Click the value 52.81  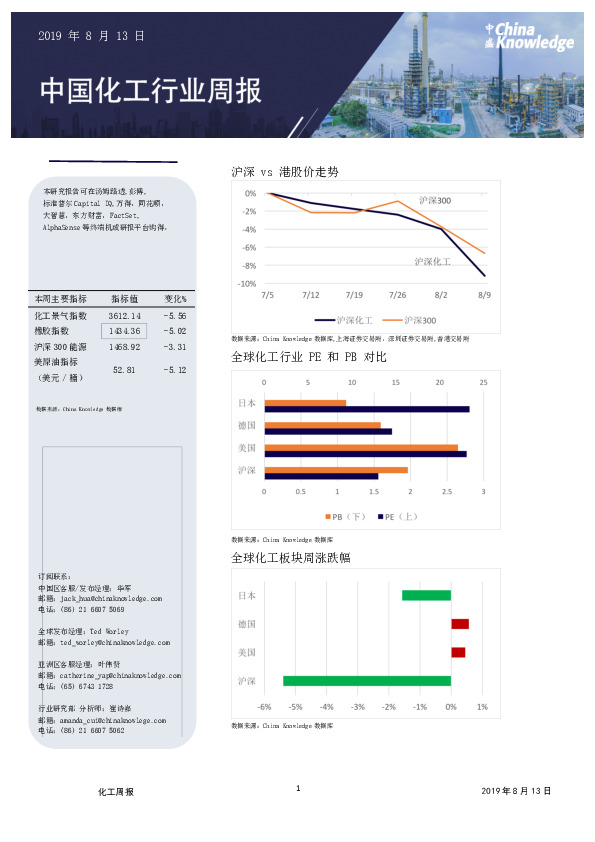[124, 370]
